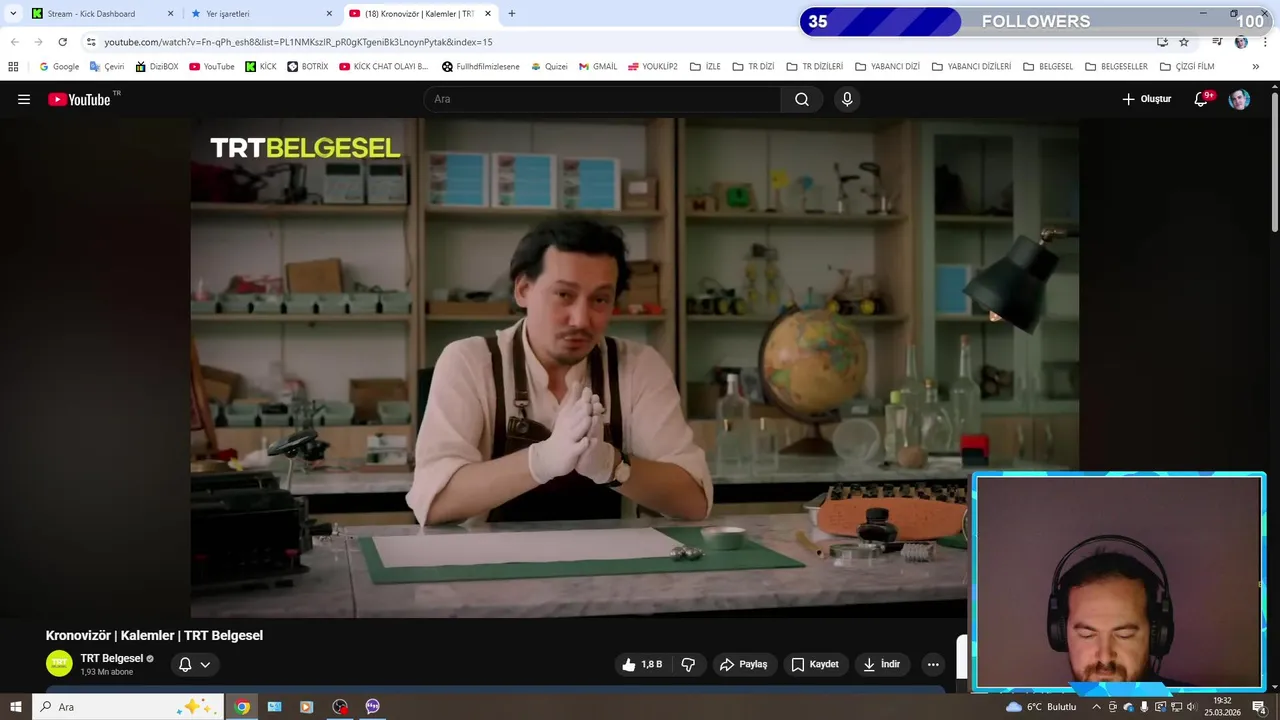The height and width of the screenshot is (720, 1280).
Task: Reload the page with refresh icon
Action: tap(62, 42)
